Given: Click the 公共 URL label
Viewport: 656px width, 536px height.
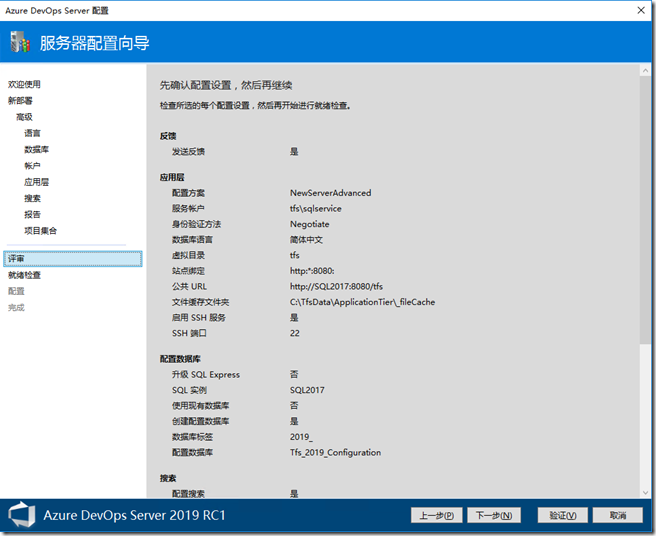Looking at the screenshot, I should tap(189, 287).
